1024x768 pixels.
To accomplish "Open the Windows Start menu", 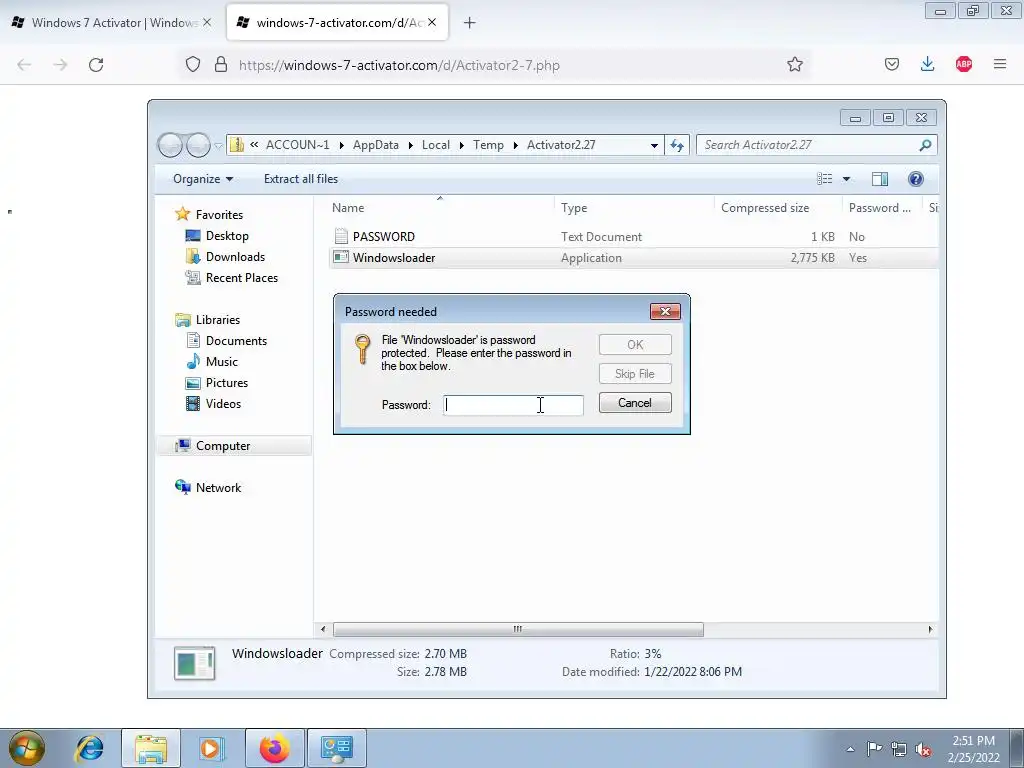I will (26, 748).
